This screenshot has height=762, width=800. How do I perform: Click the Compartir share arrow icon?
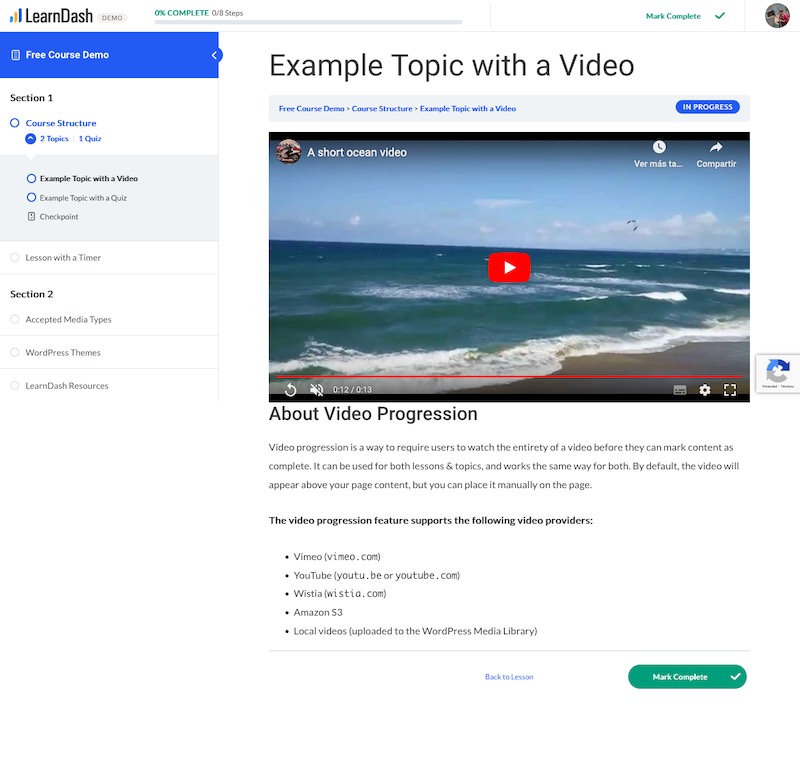[716, 148]
